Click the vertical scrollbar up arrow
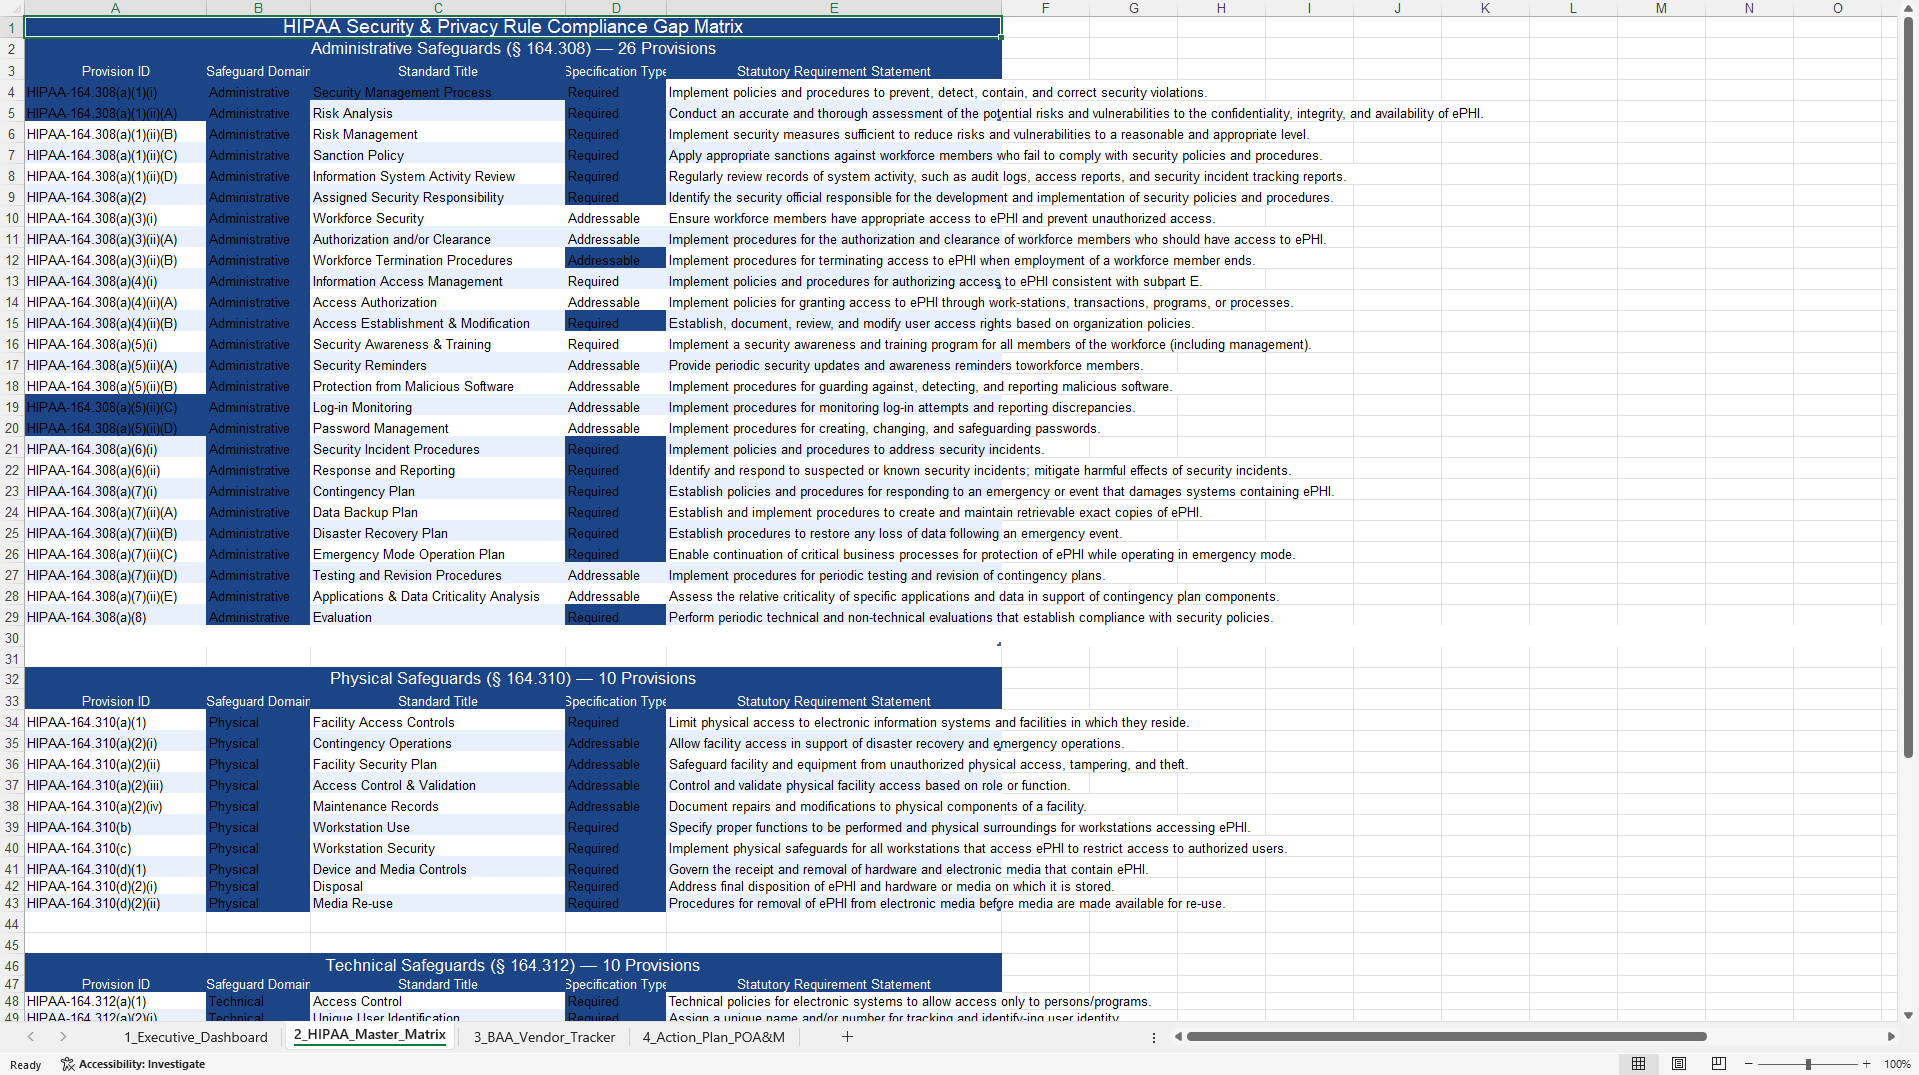This screenshot has height=1075, width=1919. [1908, 8]
